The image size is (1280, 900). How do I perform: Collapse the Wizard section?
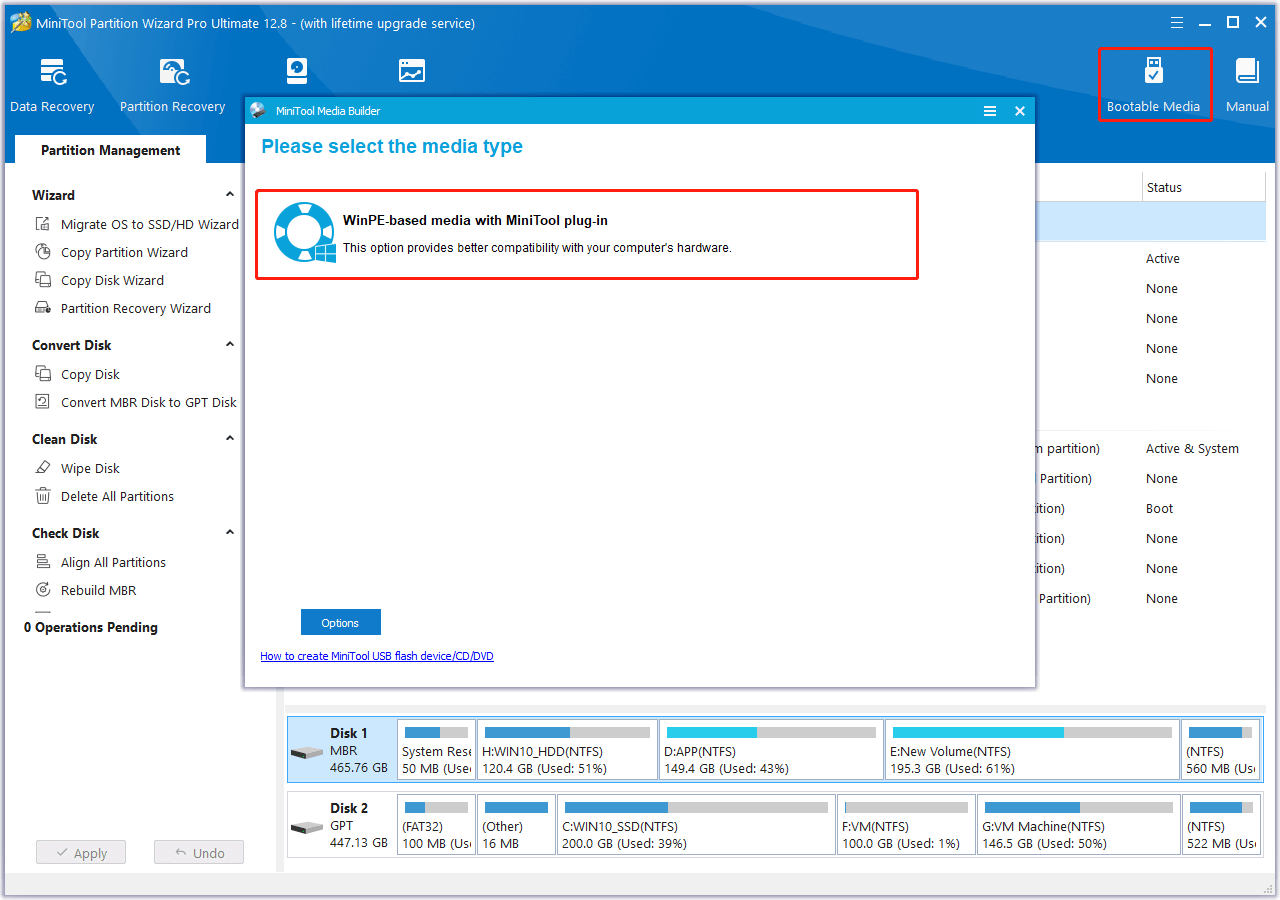tap(230, 195)
